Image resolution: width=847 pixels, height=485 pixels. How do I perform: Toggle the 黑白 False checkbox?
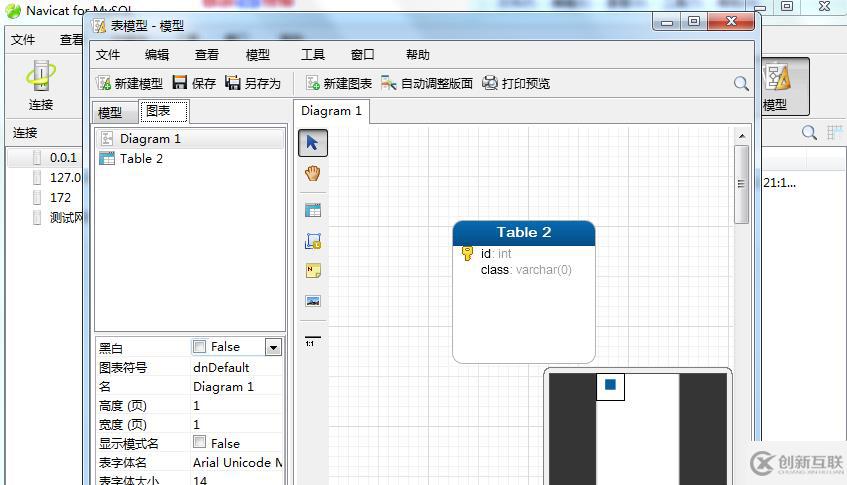pos(199,346)
